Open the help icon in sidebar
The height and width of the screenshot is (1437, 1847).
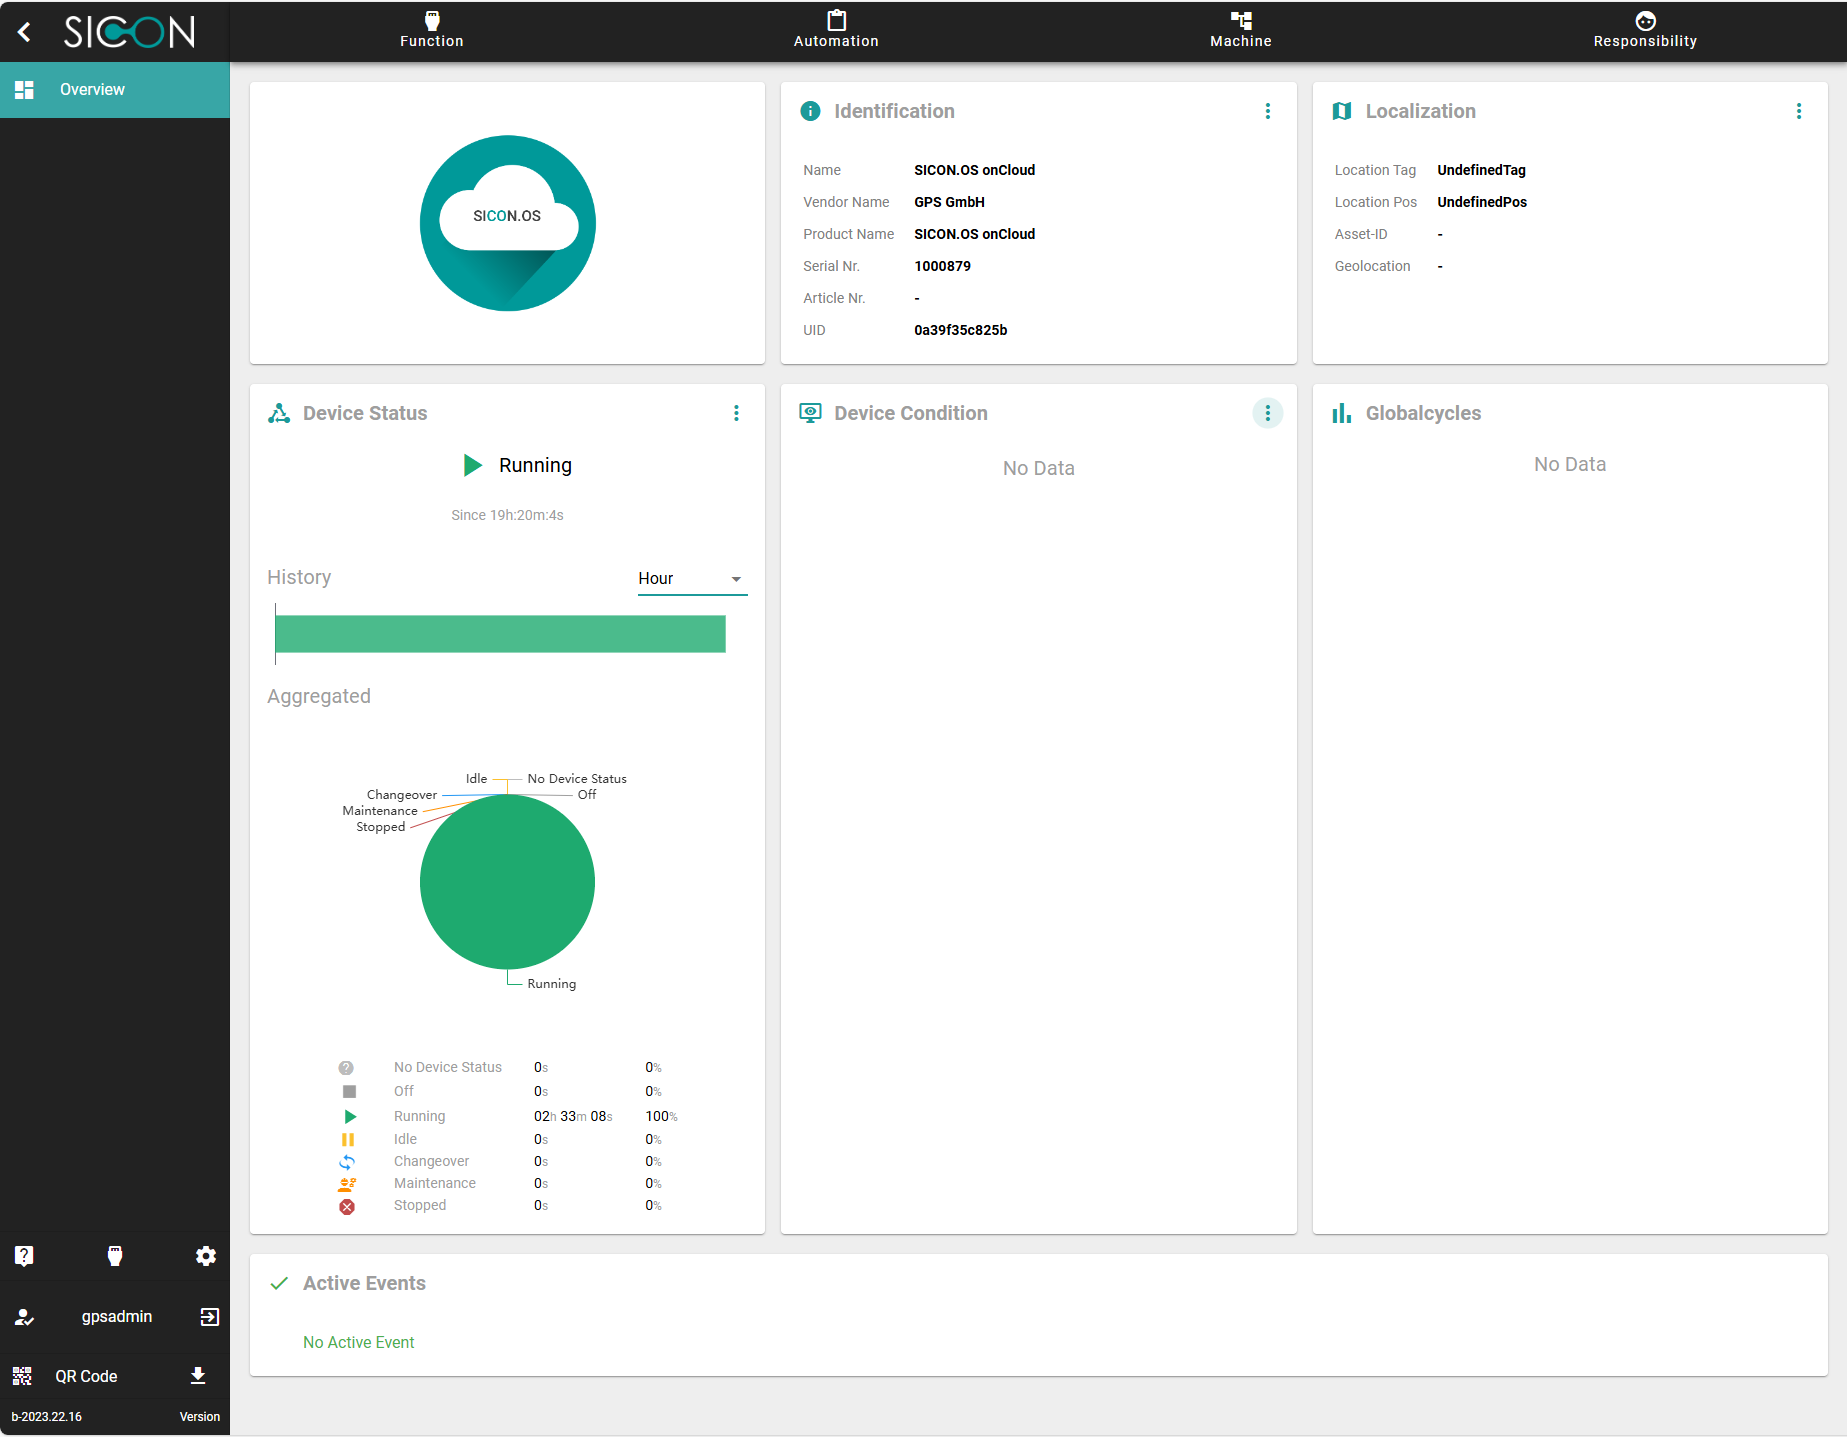pyautogui.click(x=24, y=1256)
